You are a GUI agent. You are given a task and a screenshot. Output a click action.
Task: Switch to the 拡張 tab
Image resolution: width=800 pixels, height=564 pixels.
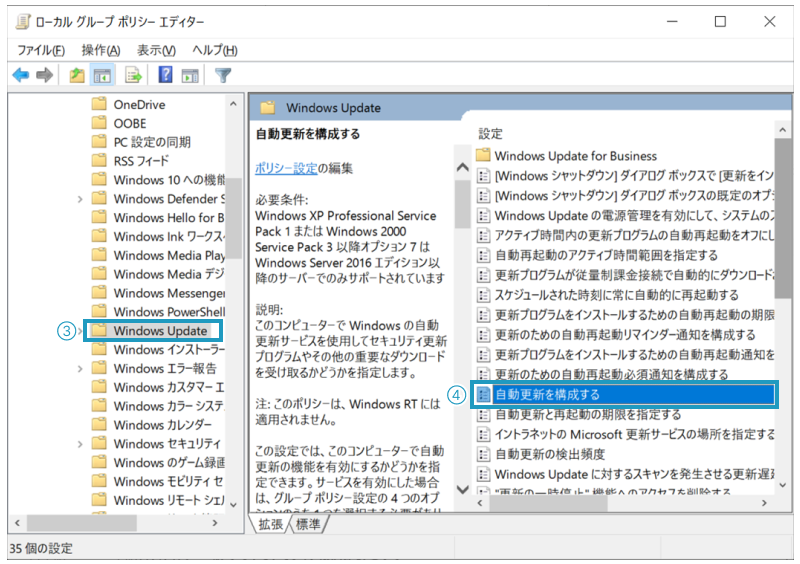click(270, 524)
